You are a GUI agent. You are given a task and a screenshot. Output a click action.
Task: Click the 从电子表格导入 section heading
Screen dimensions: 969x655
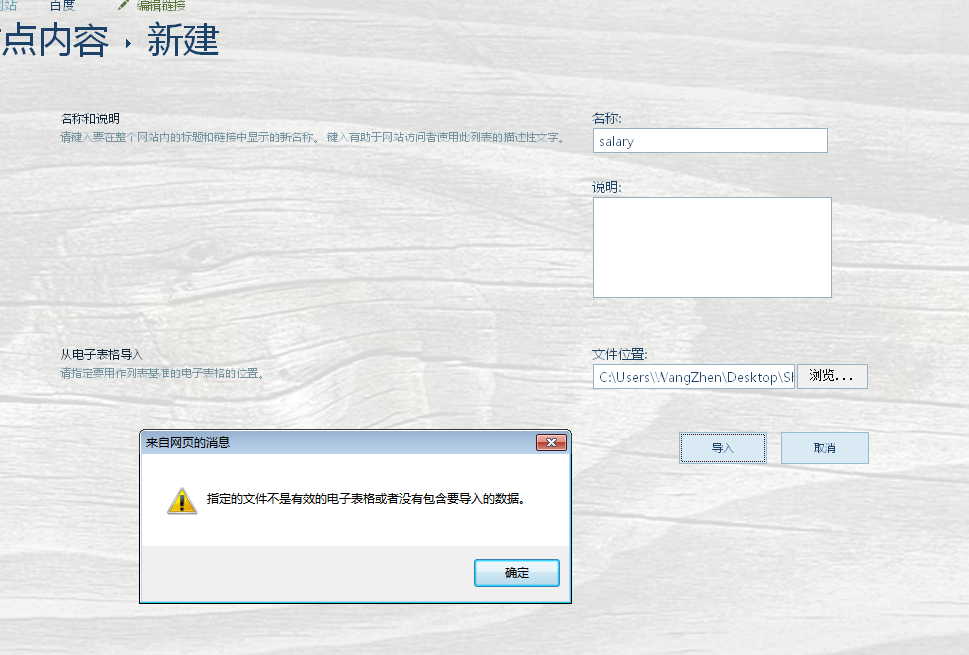[x=101, y=355]
